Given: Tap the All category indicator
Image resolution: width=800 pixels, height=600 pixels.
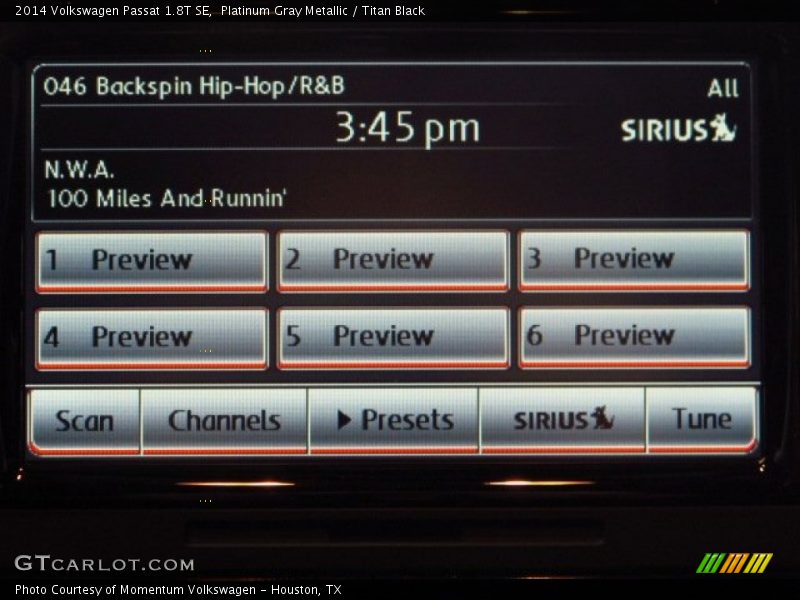Looking at the screenshot, I should pos(722,88).
